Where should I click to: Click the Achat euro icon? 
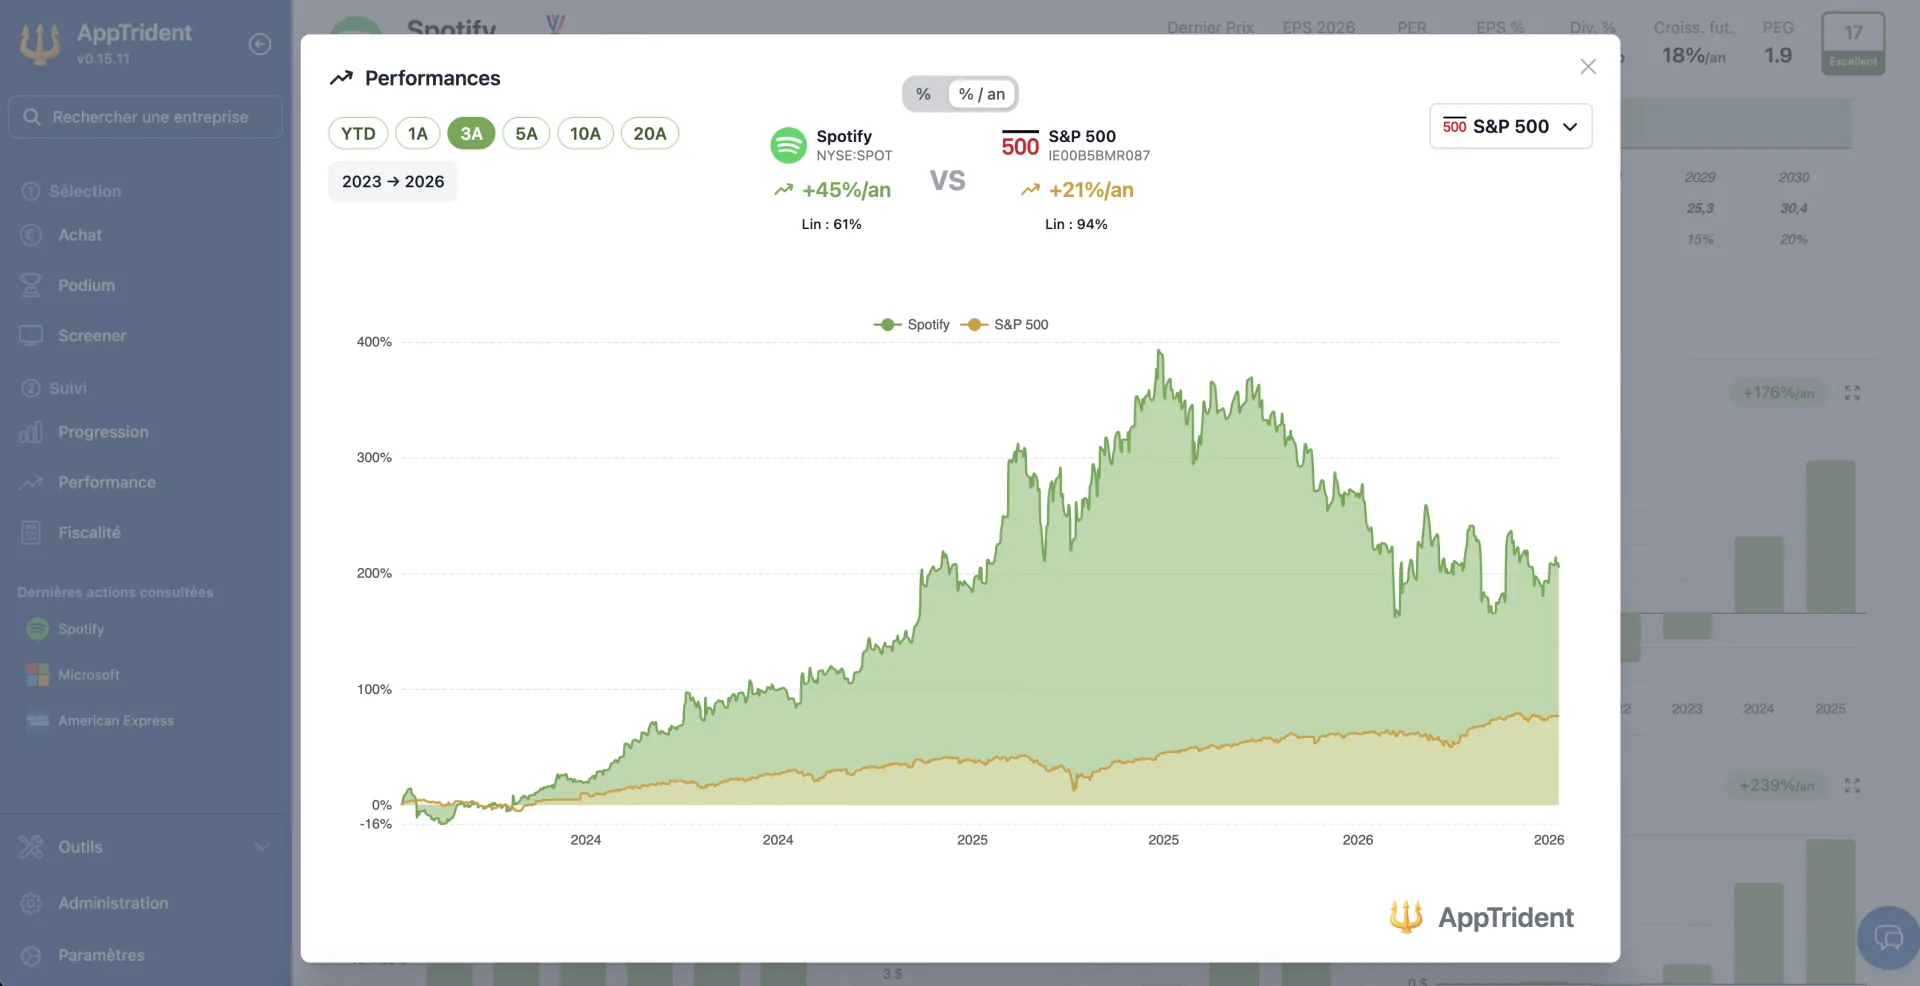(x=31, y=235)
